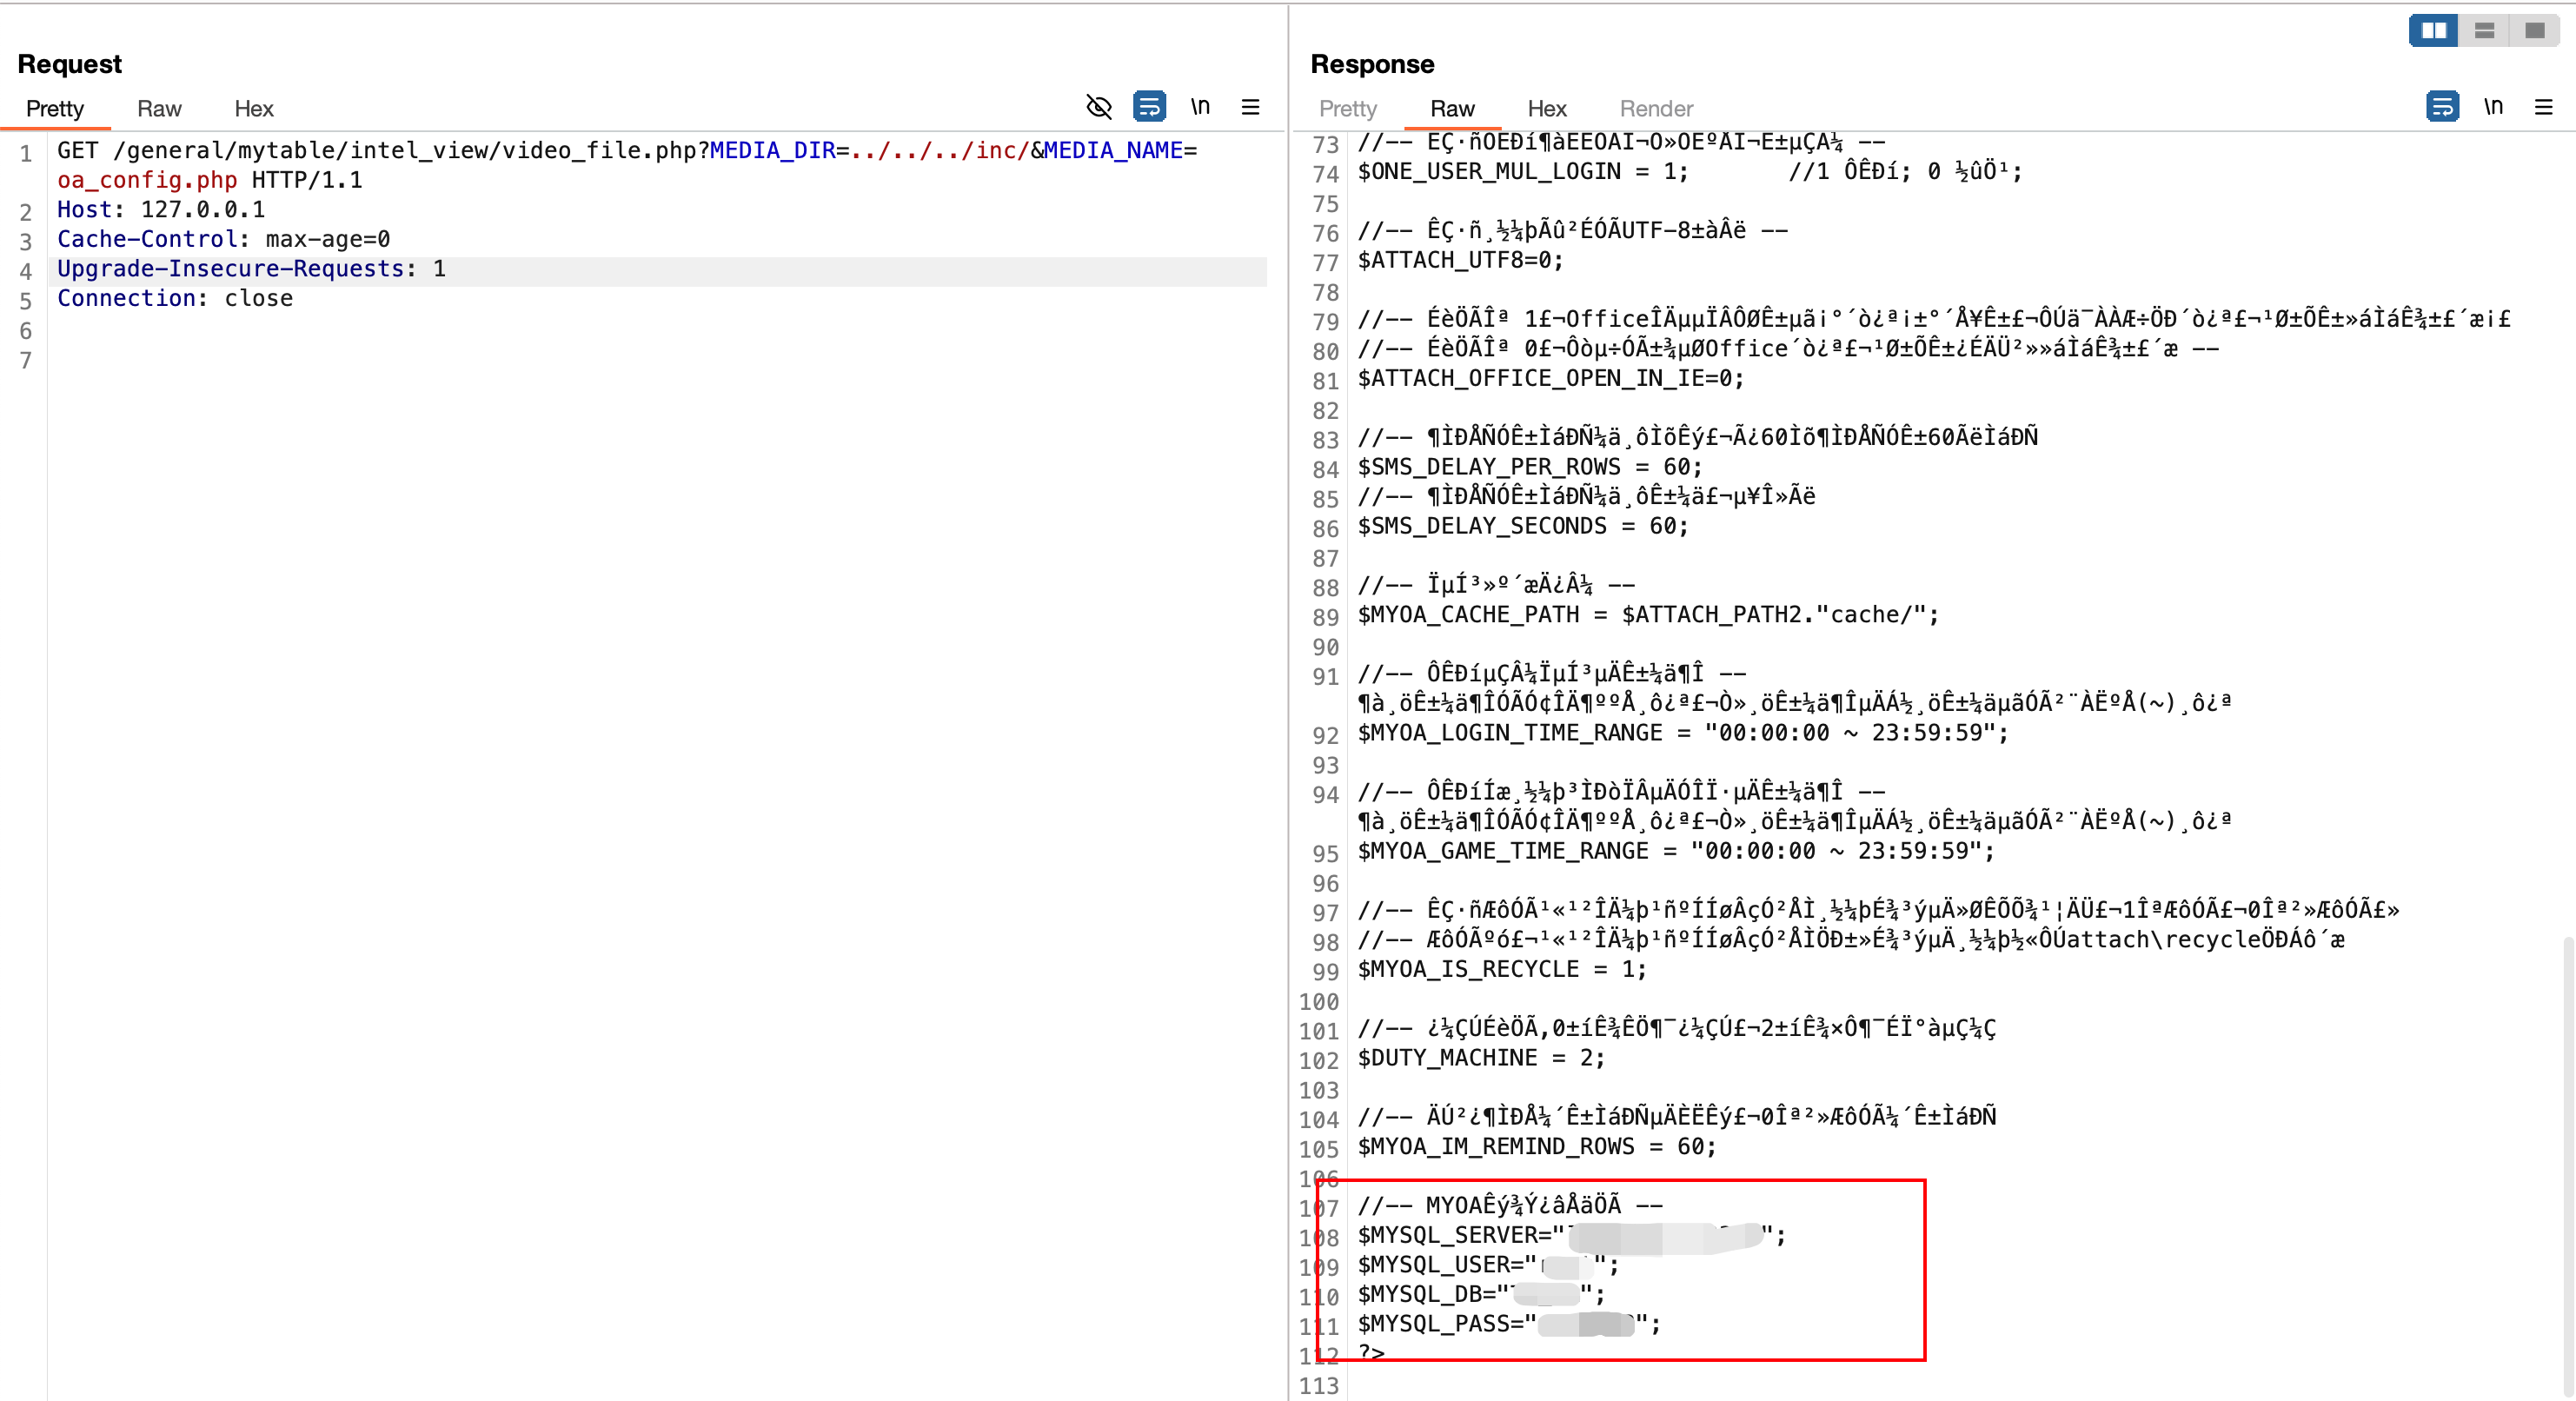Switch Request view to Hex tab
Viewport: 2576px width, 1401px height.
point(253,108)
